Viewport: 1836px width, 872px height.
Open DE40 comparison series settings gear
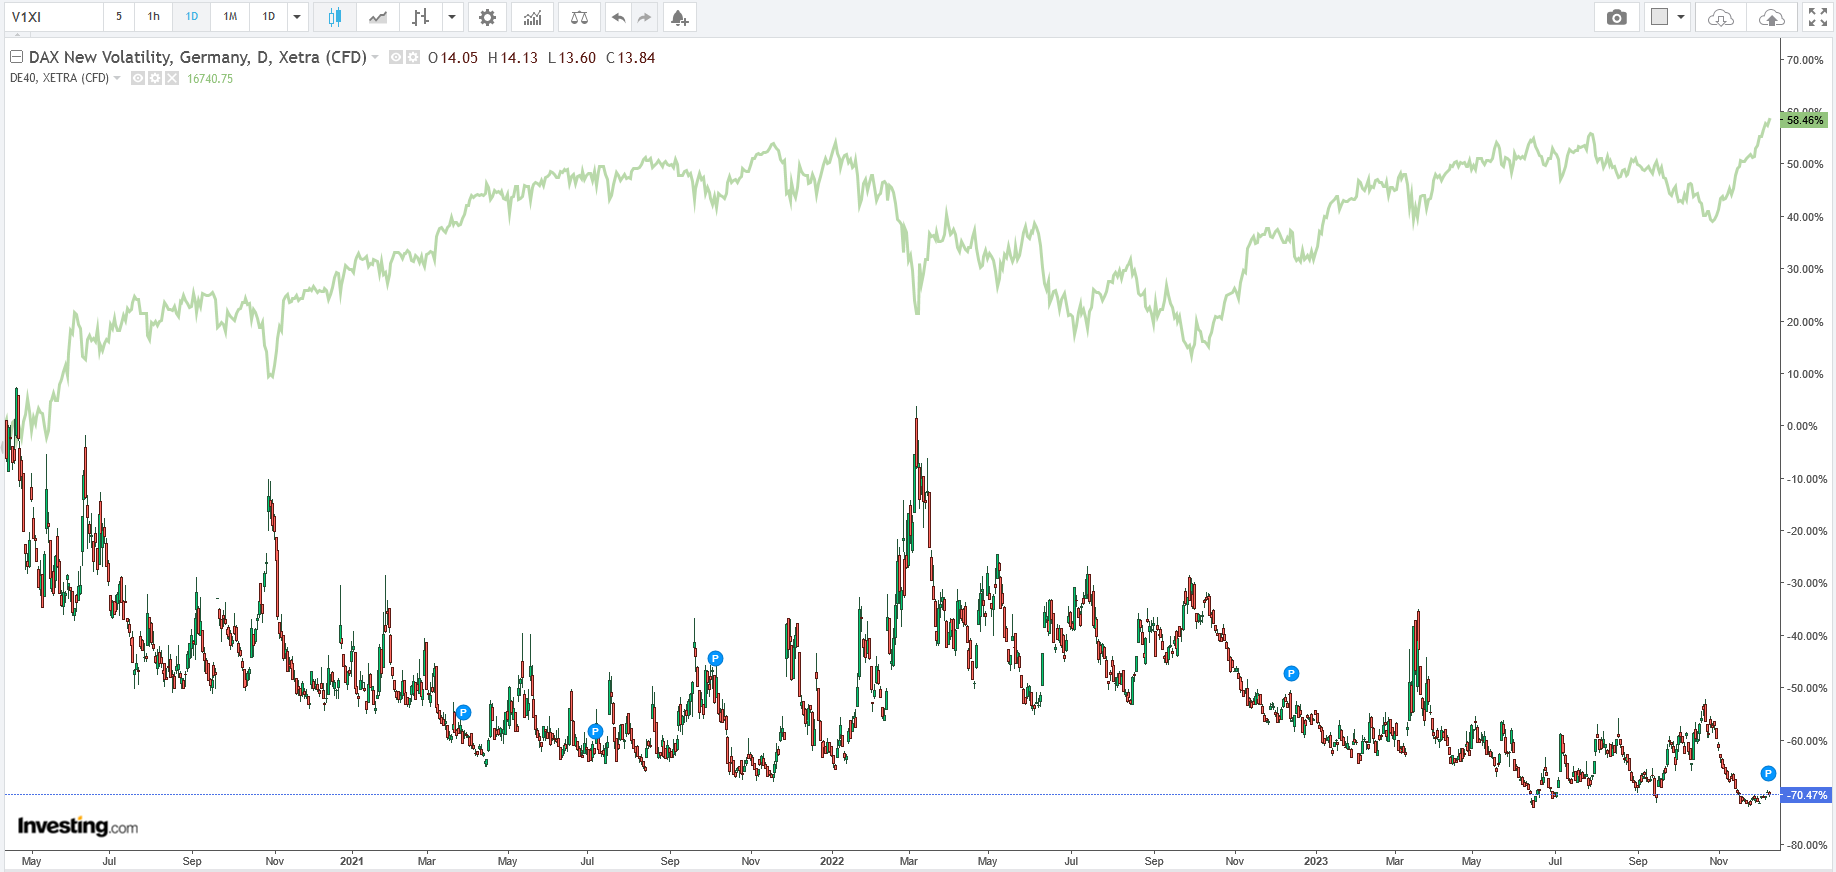click(155, 78)
